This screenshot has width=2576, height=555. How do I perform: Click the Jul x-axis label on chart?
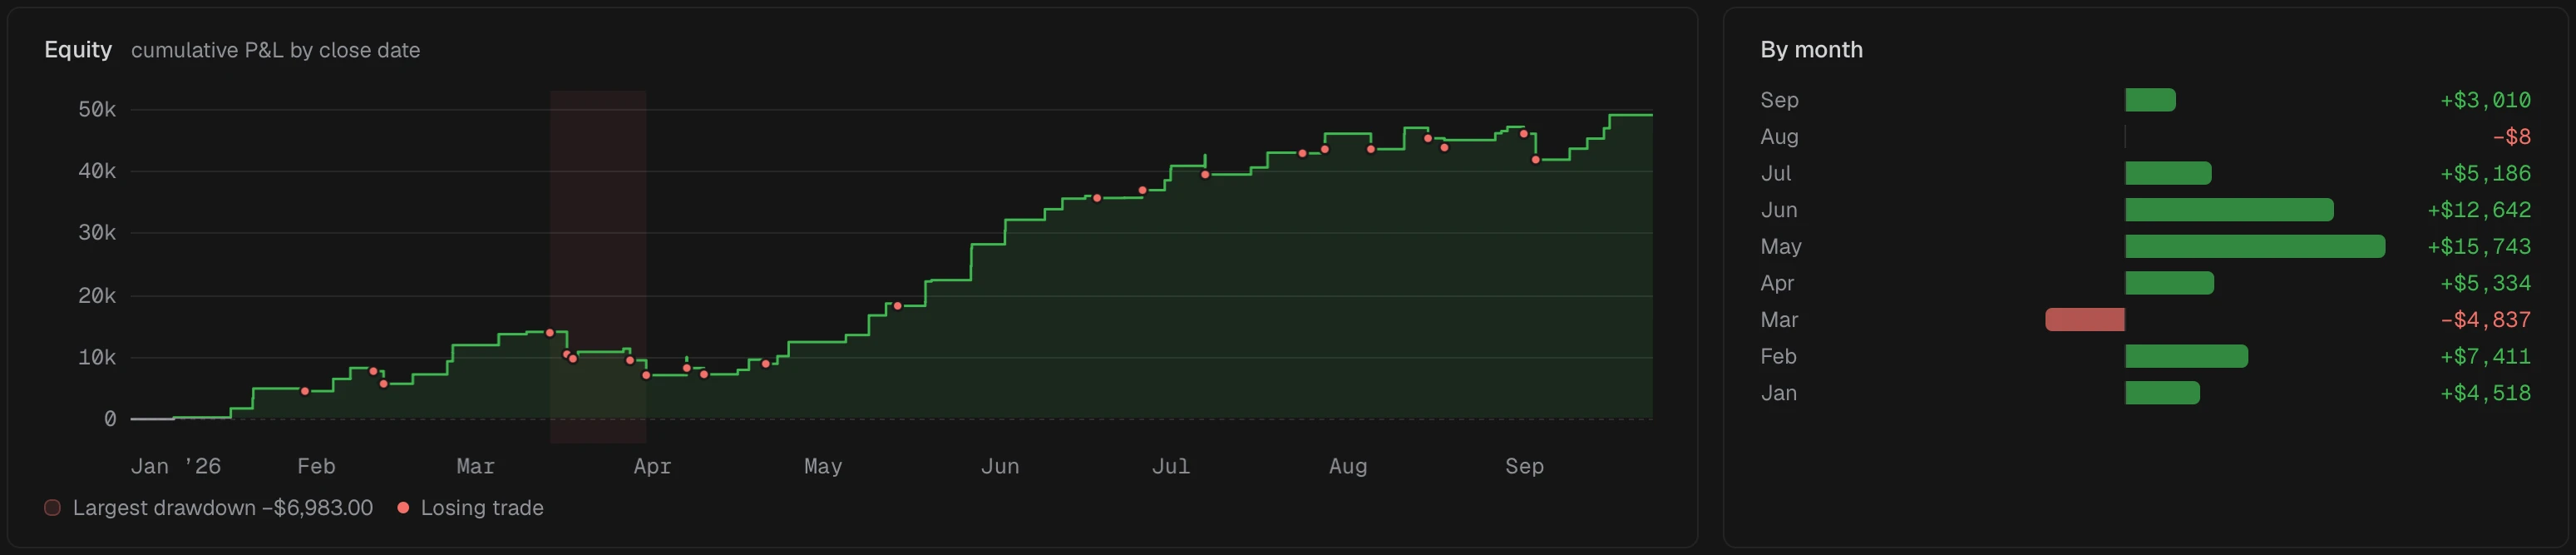1171,467
